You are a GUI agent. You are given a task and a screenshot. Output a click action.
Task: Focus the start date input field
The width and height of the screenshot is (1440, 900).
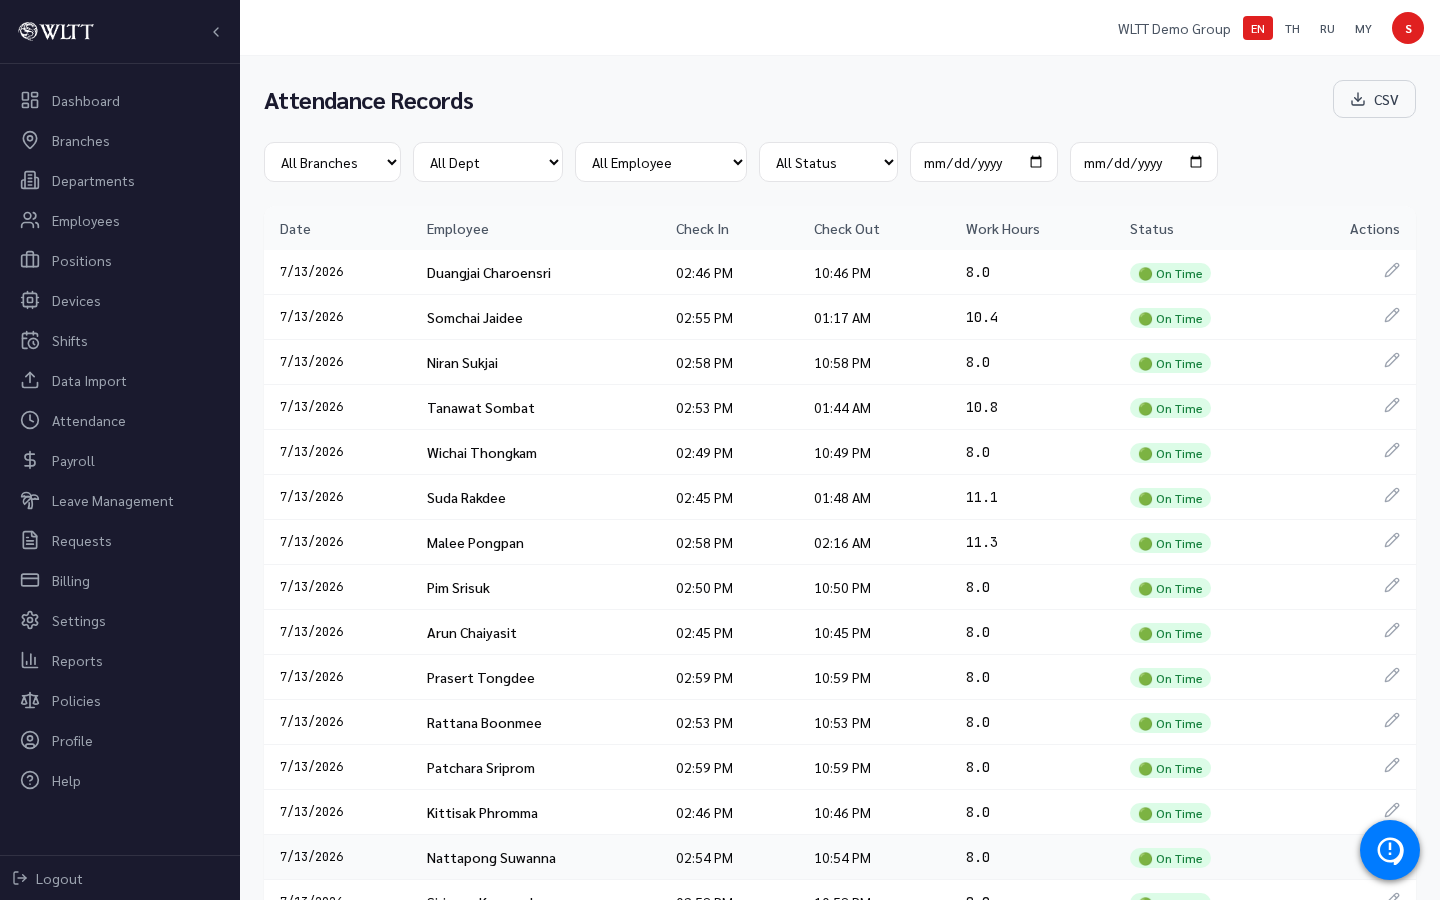[984, 162]
